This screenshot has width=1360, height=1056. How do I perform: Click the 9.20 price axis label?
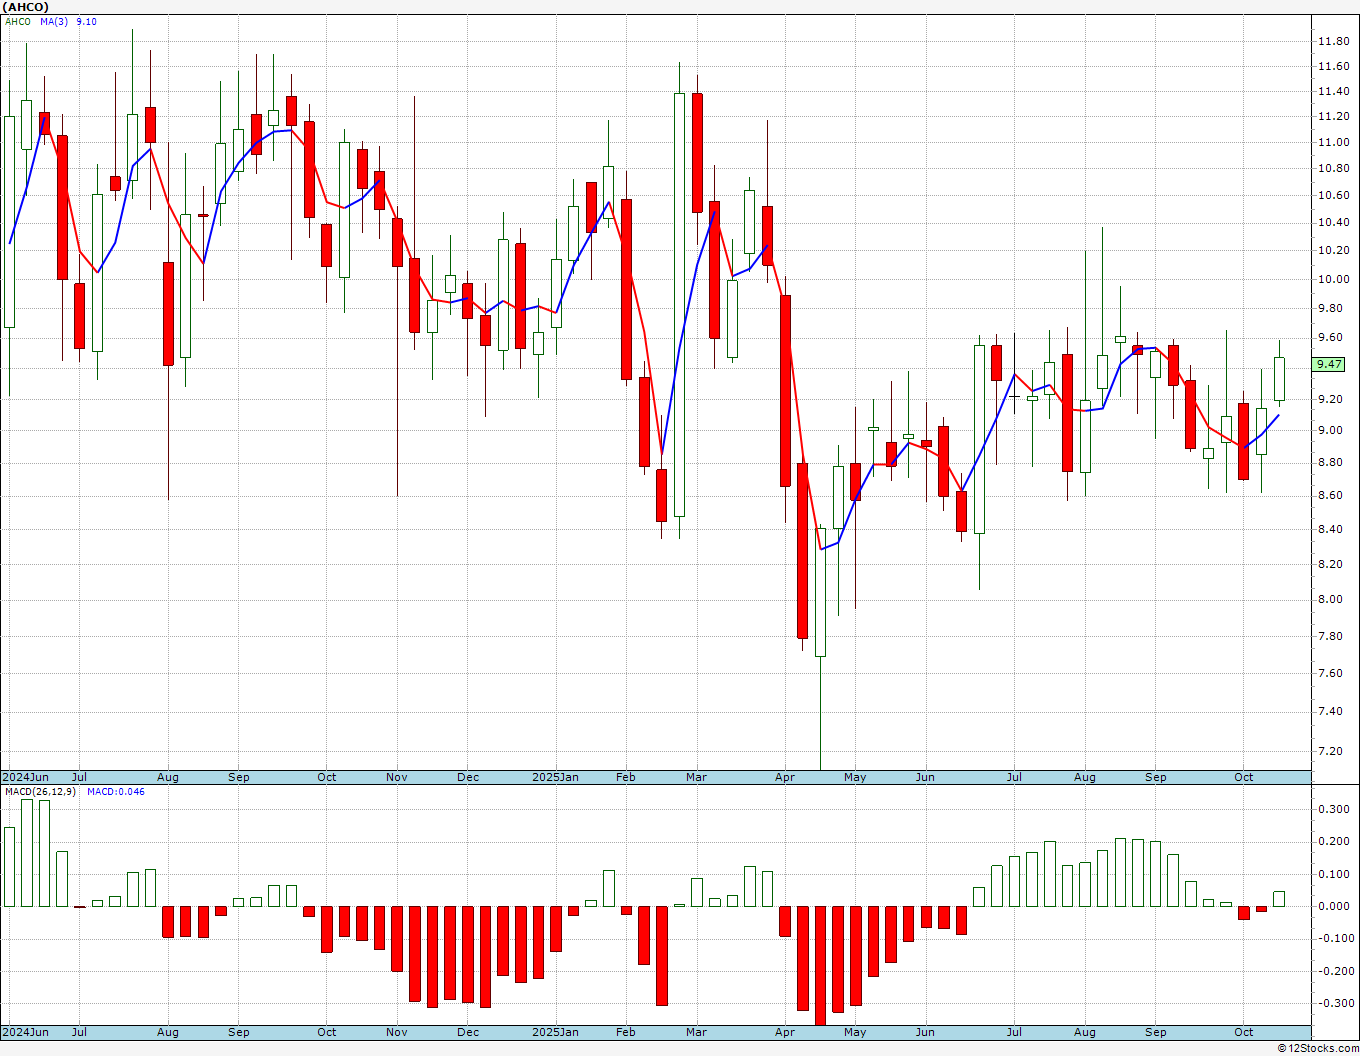[x=1330, y=399]
